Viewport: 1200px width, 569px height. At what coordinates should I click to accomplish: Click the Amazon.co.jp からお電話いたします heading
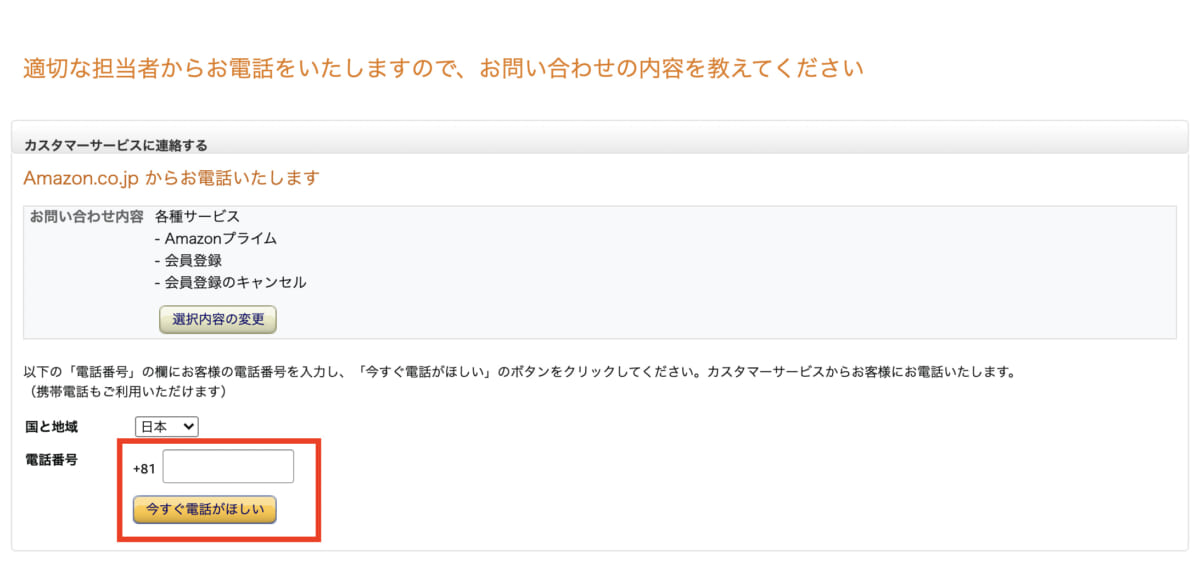point(171,179)
